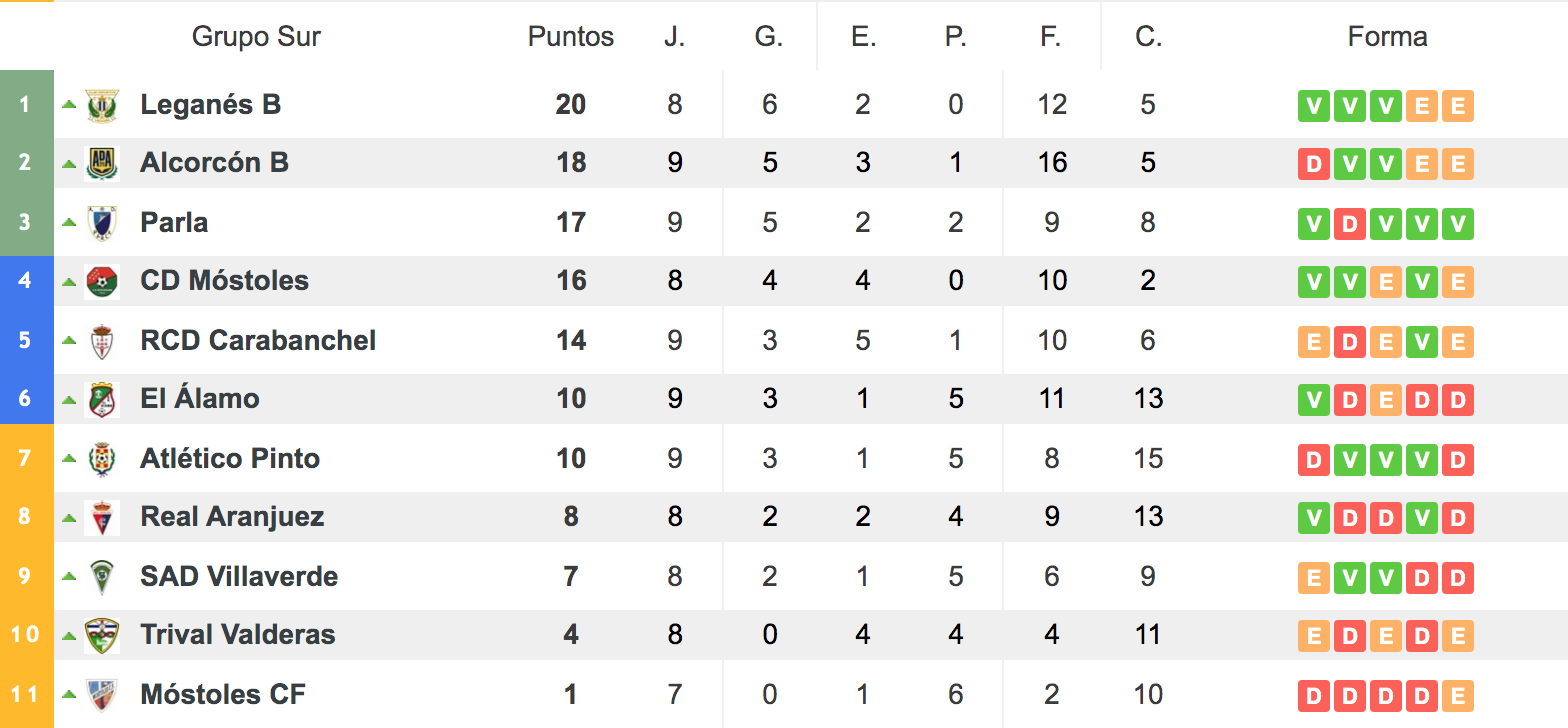Viewport: 1568px width, 728px height.
Task: Click Alcorcón B's red D form badge
Action: (x=1313, y=164)
